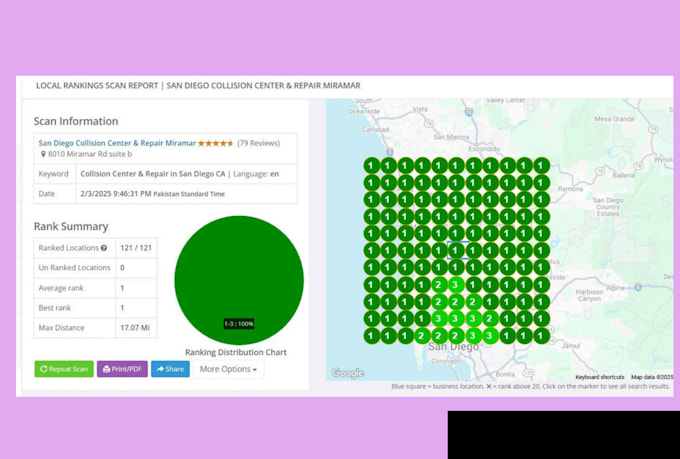Screen dimensions: 680x459
Task: Click the Un Ranked Locations row label
Action: pos(74,268)
